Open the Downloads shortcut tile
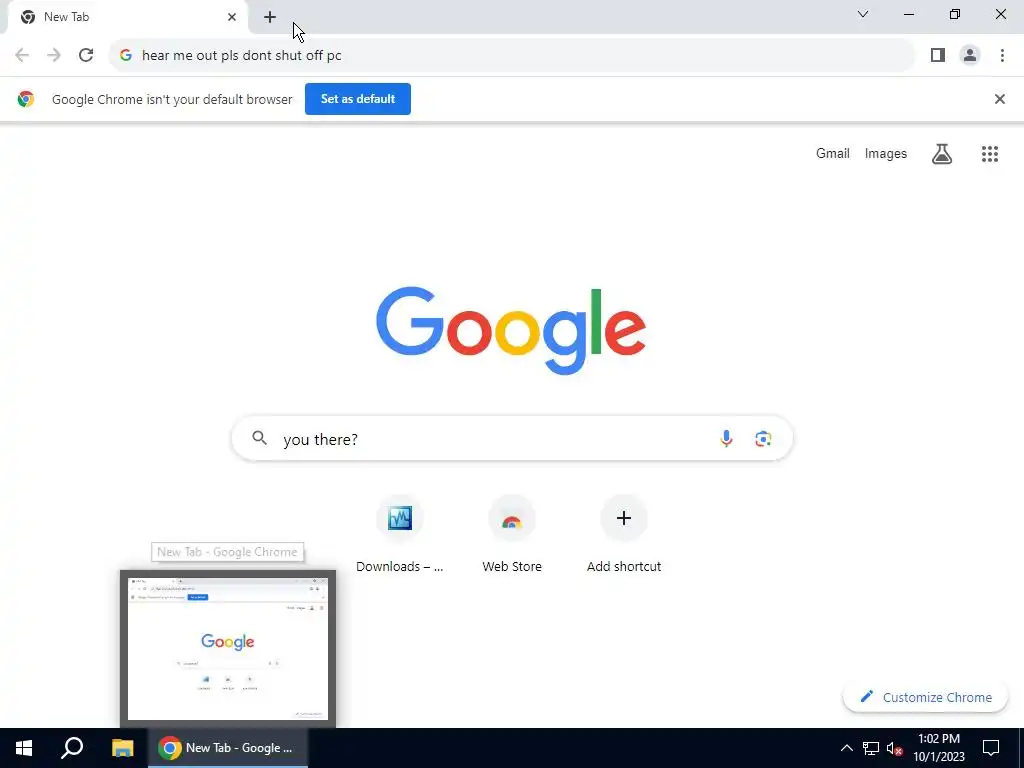1024x768 pixels. [x=400, y=535]
